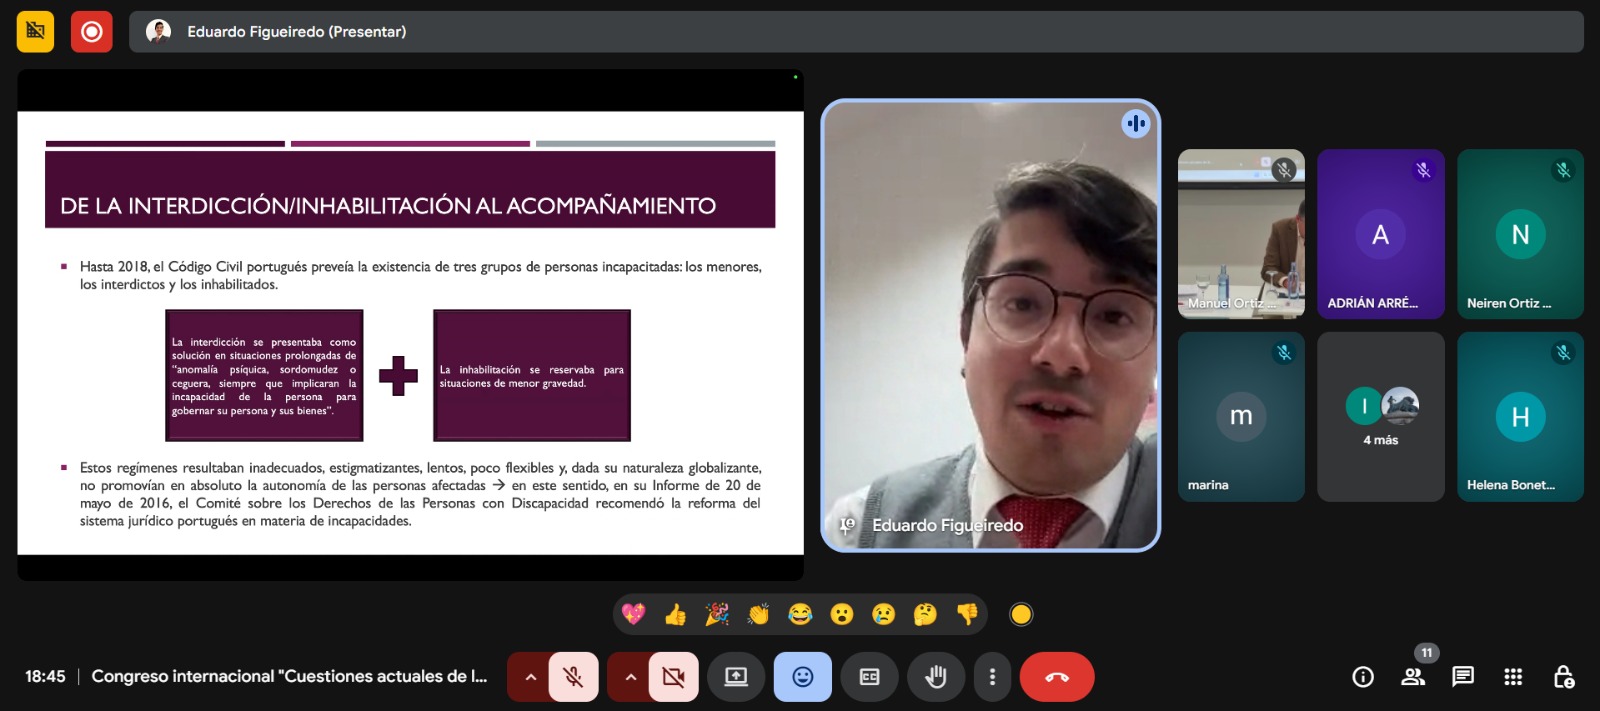Viewport: 1600px width, 711px height.
Task: Open the people participants panel
Action: [1413, 677]
